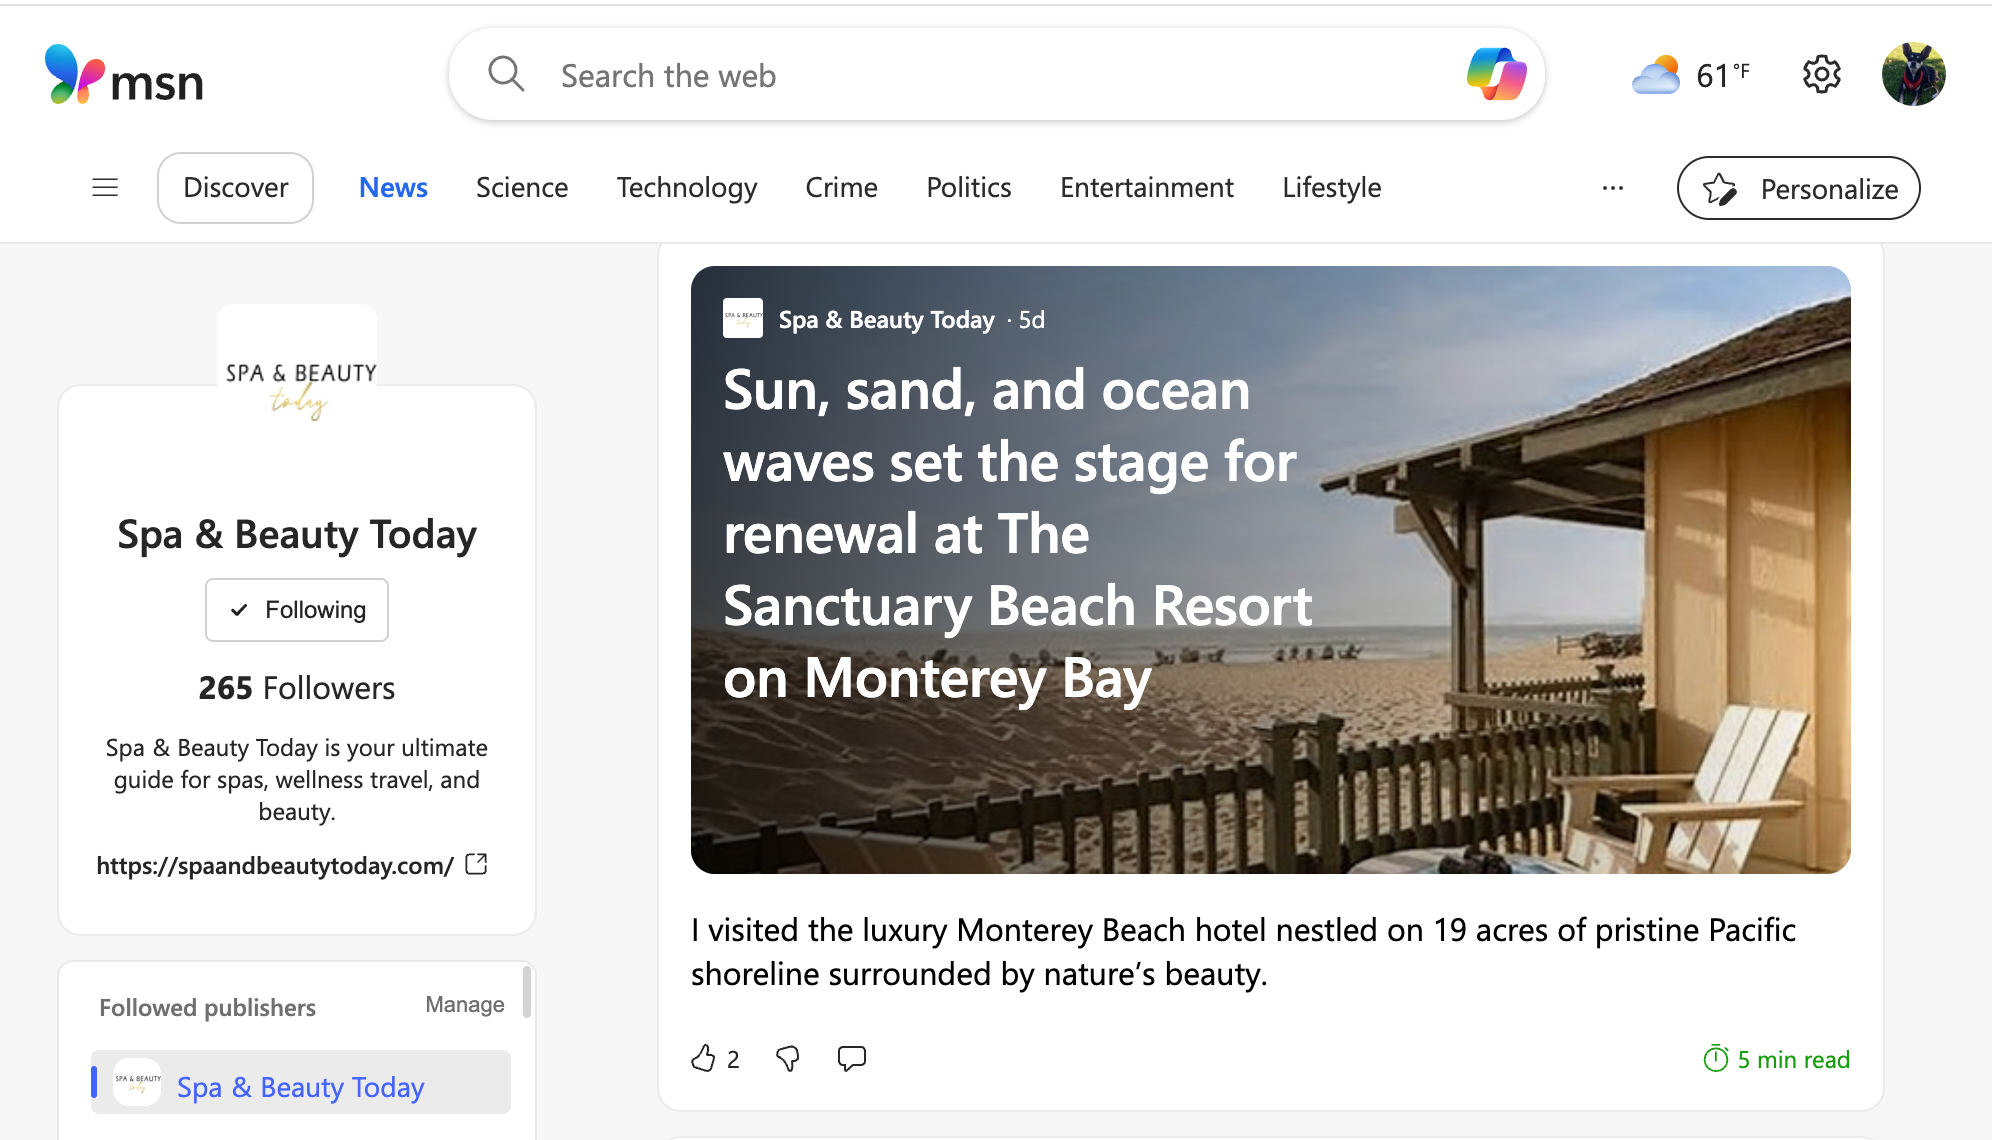
Task: Open the hamburger navigation menu
Action: [105, 187]
